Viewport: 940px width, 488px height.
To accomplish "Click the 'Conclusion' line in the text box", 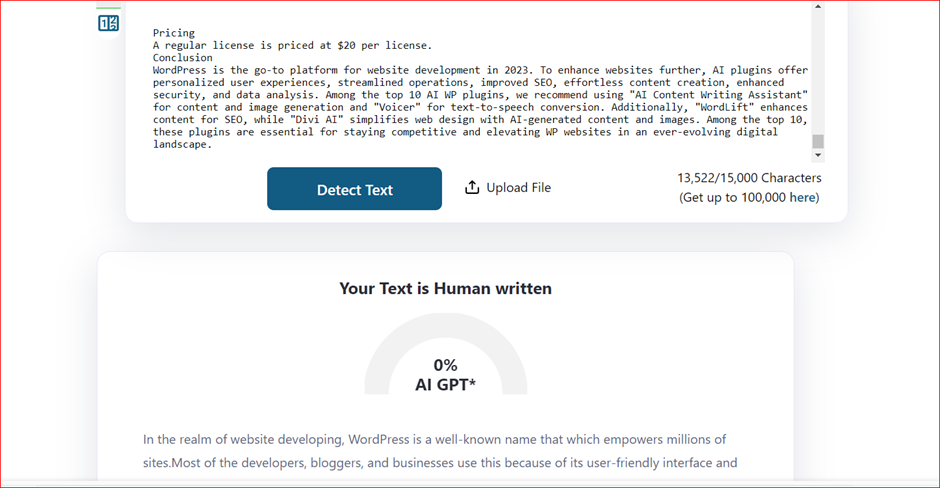I will tap(182, 58).
